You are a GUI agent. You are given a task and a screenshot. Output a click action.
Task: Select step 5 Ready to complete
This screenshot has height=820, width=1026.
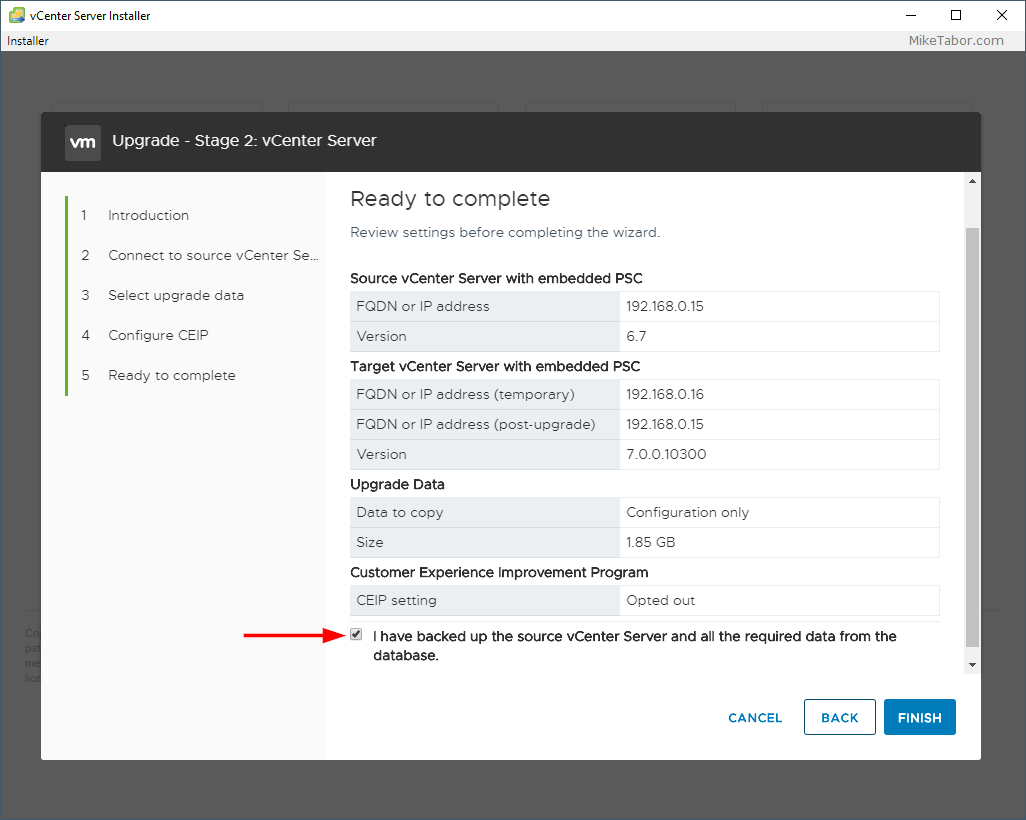(171, 375)
